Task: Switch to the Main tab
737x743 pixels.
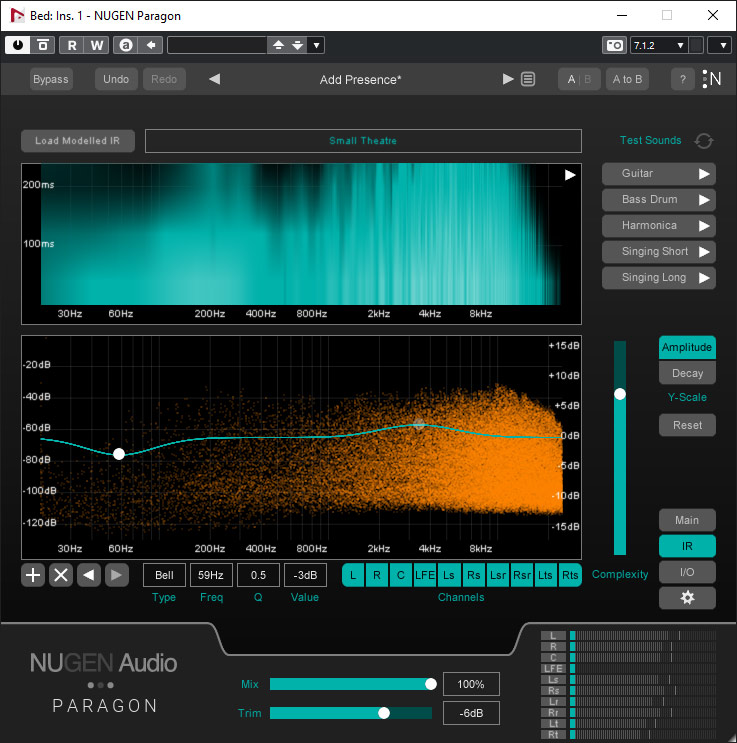Action: click(687, 520)
